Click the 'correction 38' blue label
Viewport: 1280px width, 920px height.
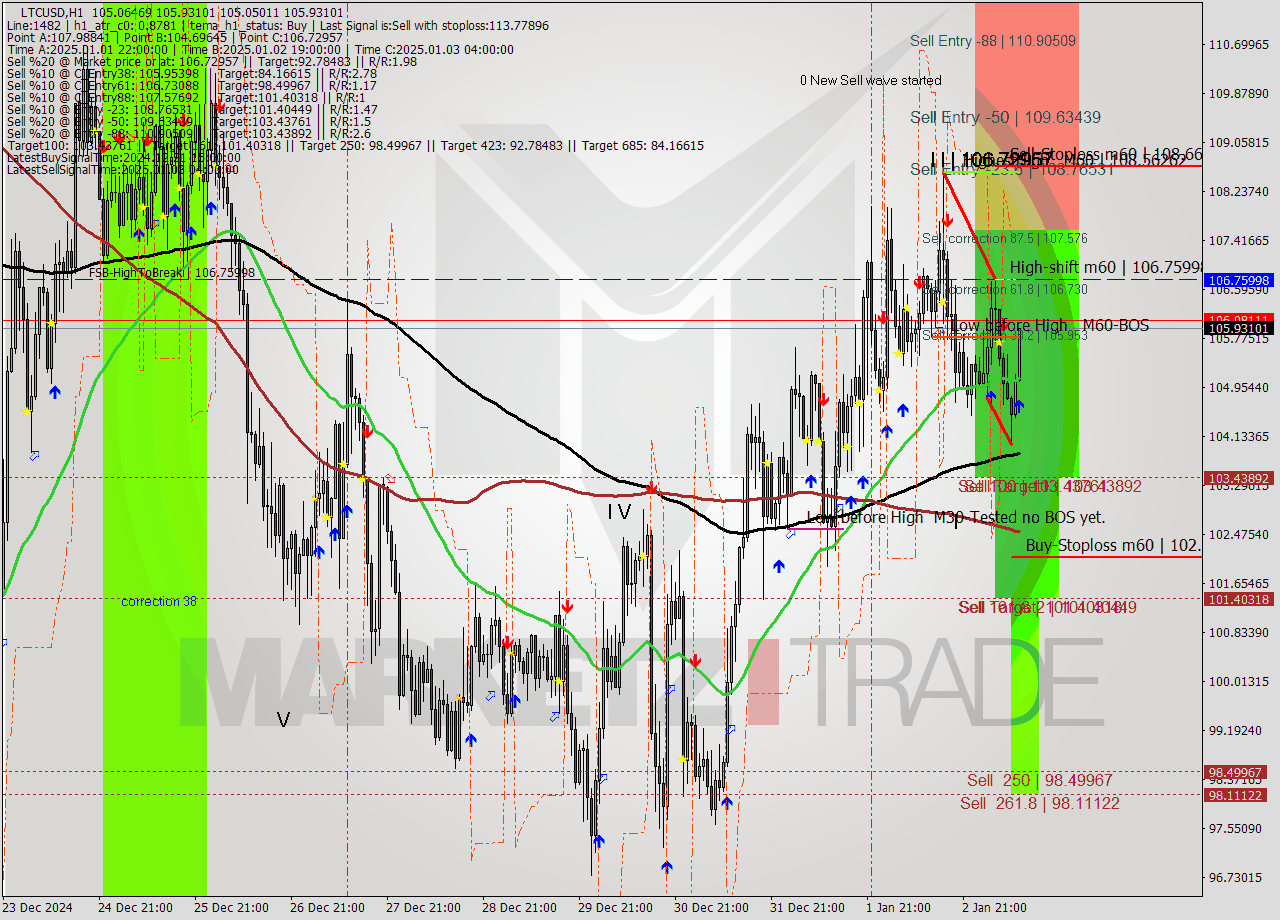point(159,601)
